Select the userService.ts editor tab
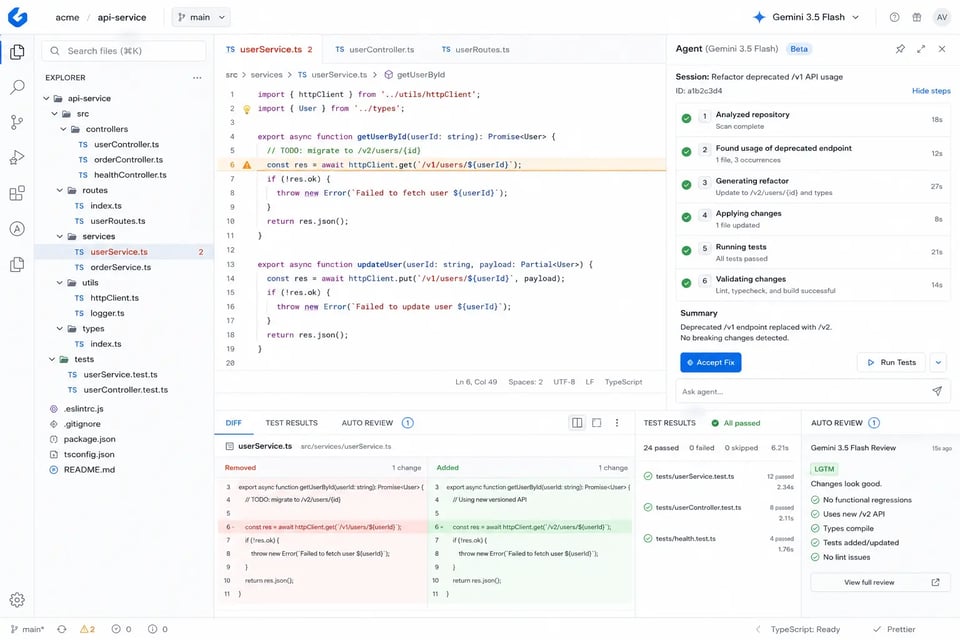The image size is (960, 640). click(269, 50)
